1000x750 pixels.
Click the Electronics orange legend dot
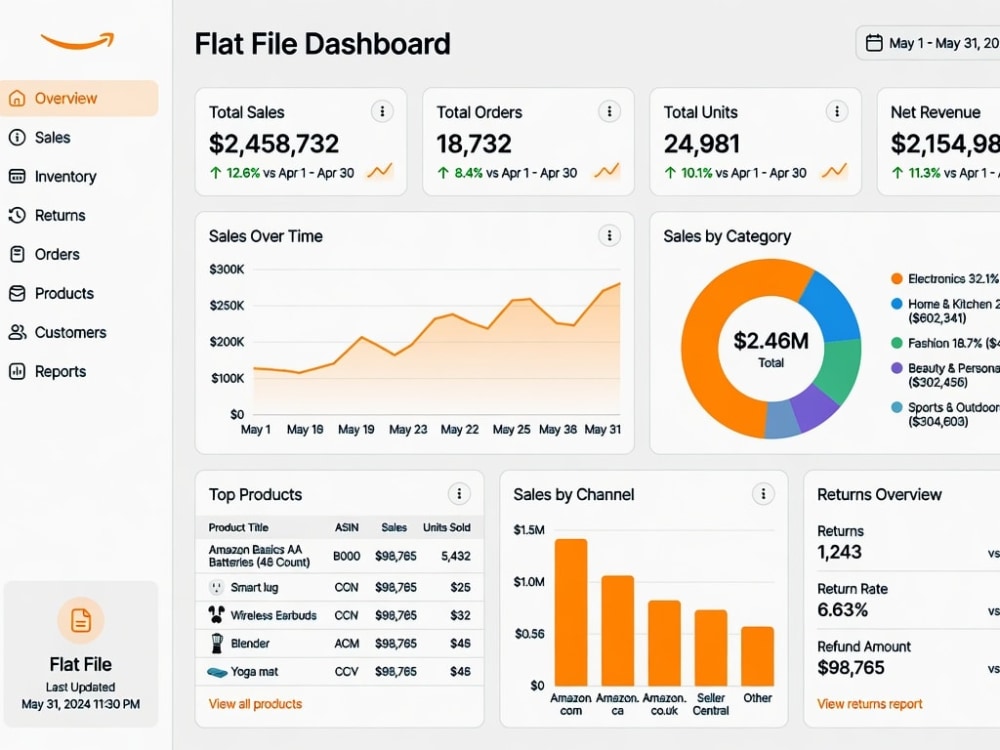point(897,279)
